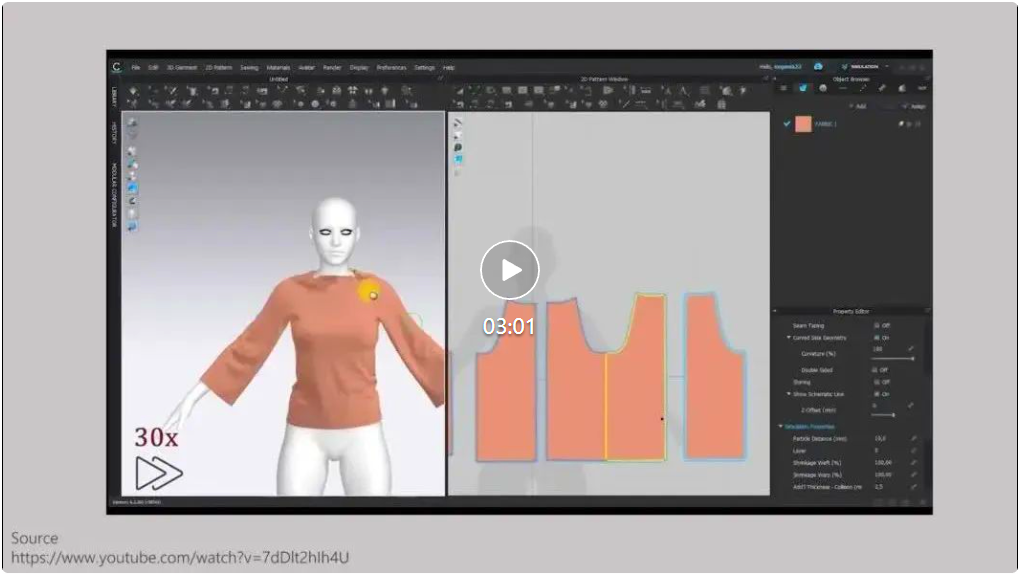
Task: Click the Simulate tool in 3D toolbar
Action: coord(133,91)
